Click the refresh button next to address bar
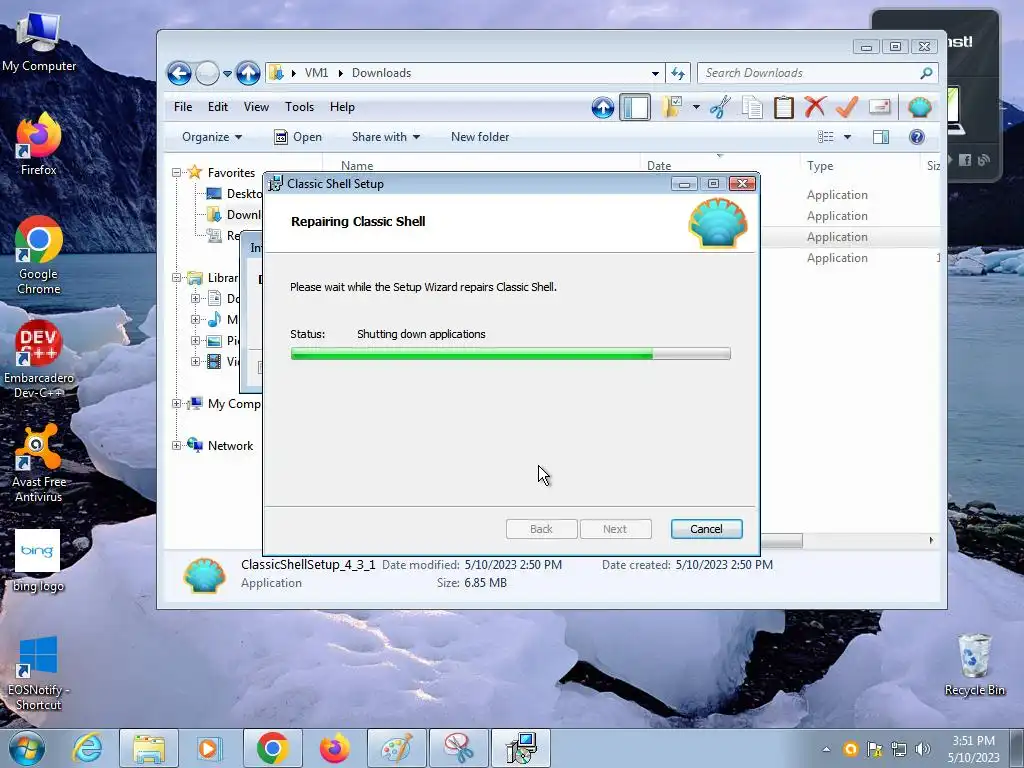The image size is (1024, 768). (678, 74)
